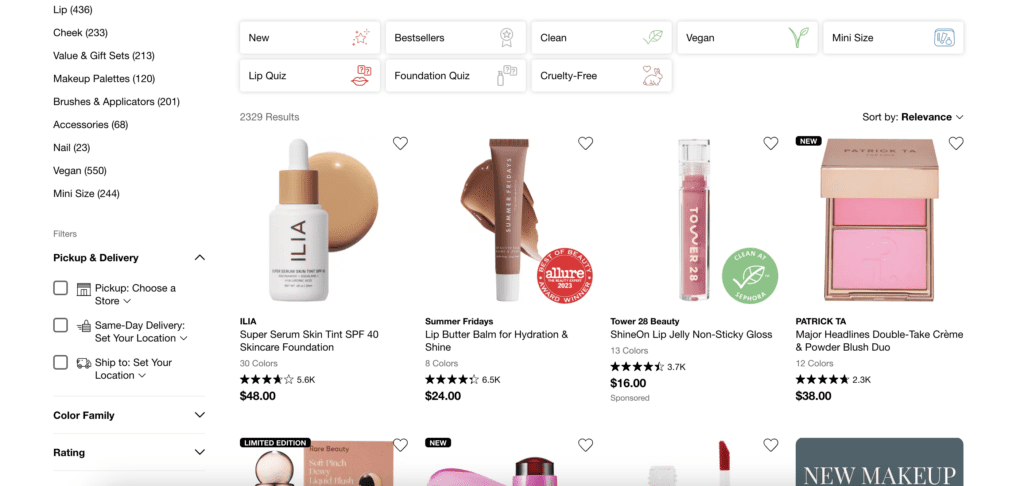
Task: Expand the Color Family filter
Action: pyautogui.click(x=129, y=415)
